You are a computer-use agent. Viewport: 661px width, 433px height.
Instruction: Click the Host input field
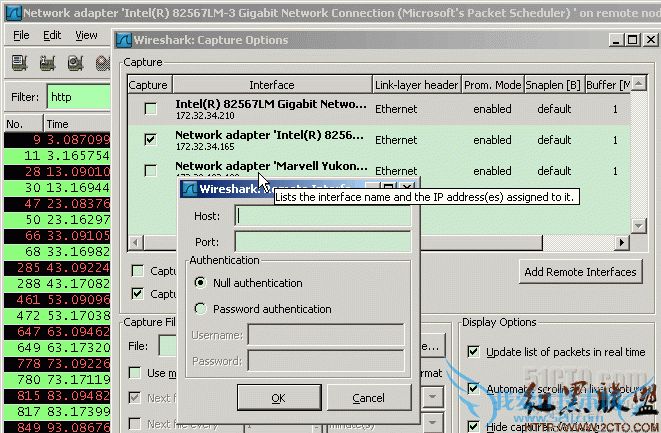[322, 216]
